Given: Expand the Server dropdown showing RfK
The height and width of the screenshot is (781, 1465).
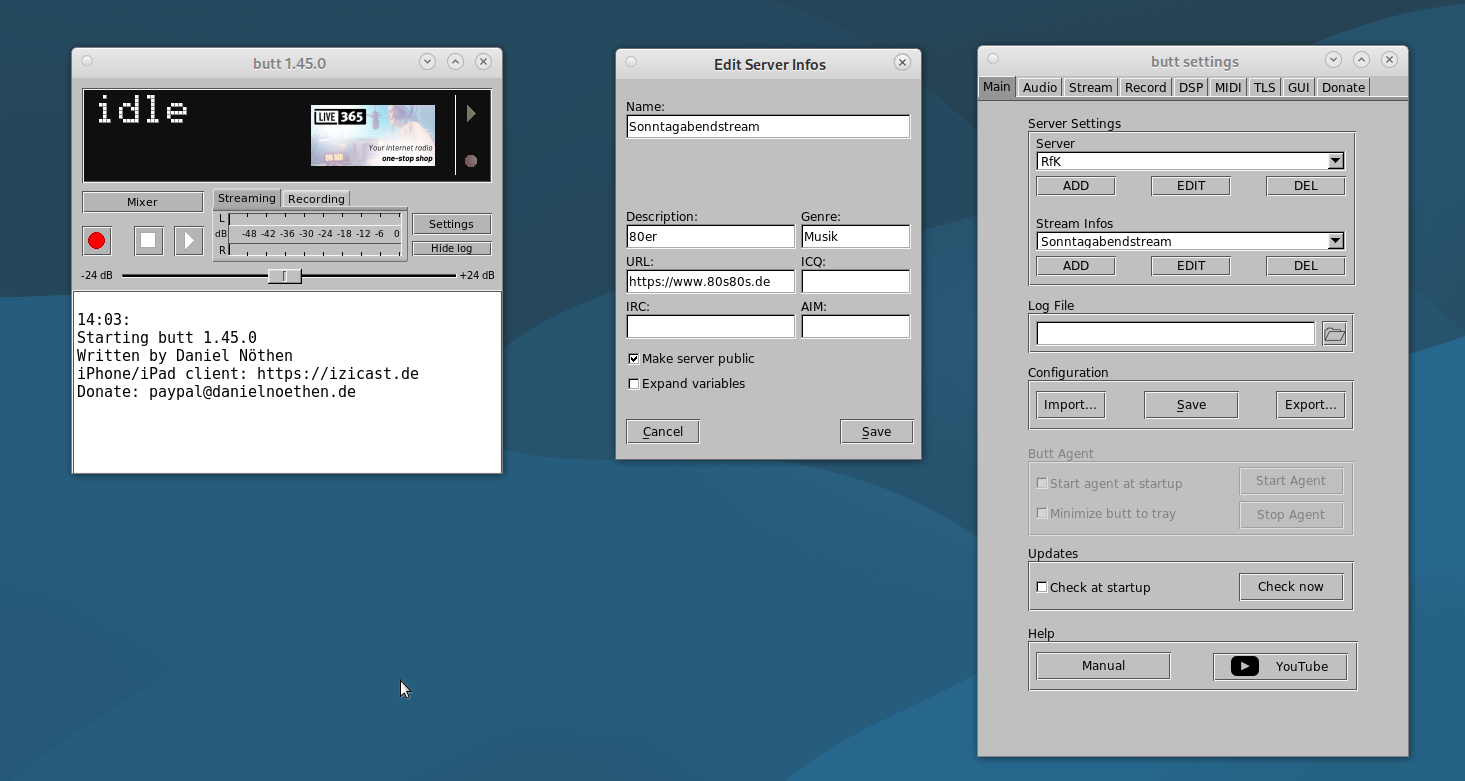Looking at the screenshot, I should click(x=1335, y=161).
